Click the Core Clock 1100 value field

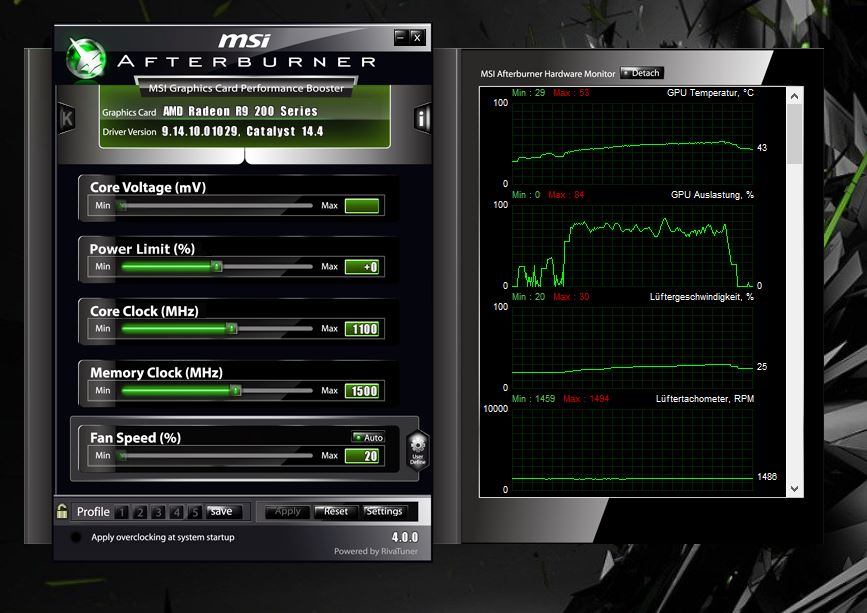coord(362,329)
